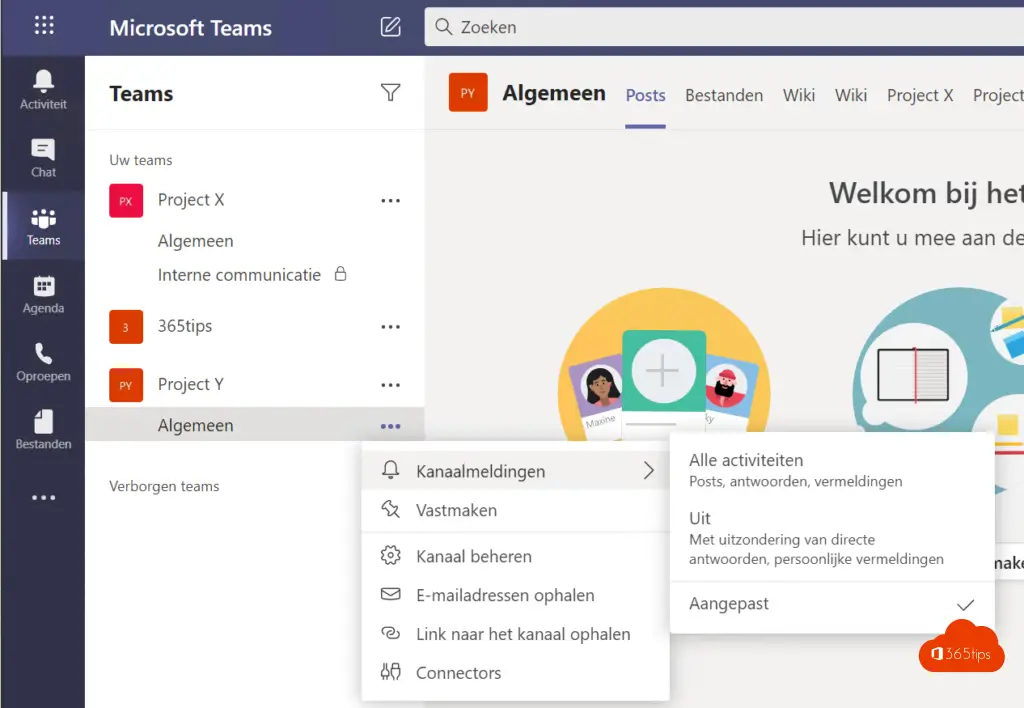
Task: Select the Aangepast notification option
Action: [x=832, y=603]
